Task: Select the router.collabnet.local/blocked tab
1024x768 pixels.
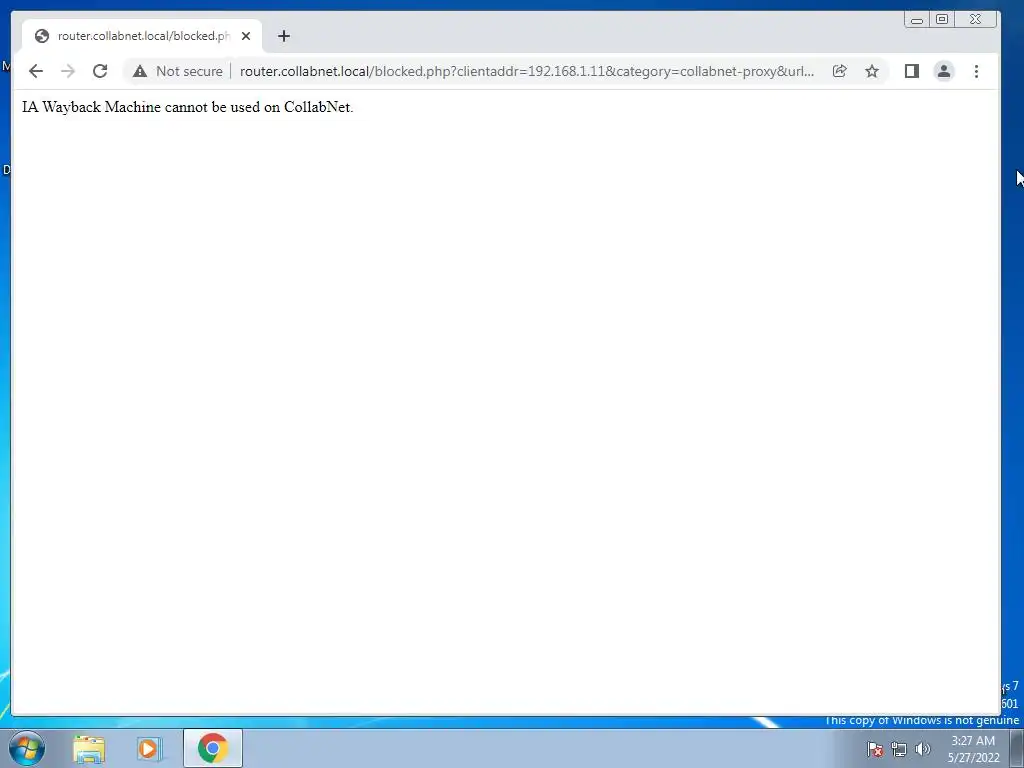Action: pyautogui.click(x=142, y=36)
